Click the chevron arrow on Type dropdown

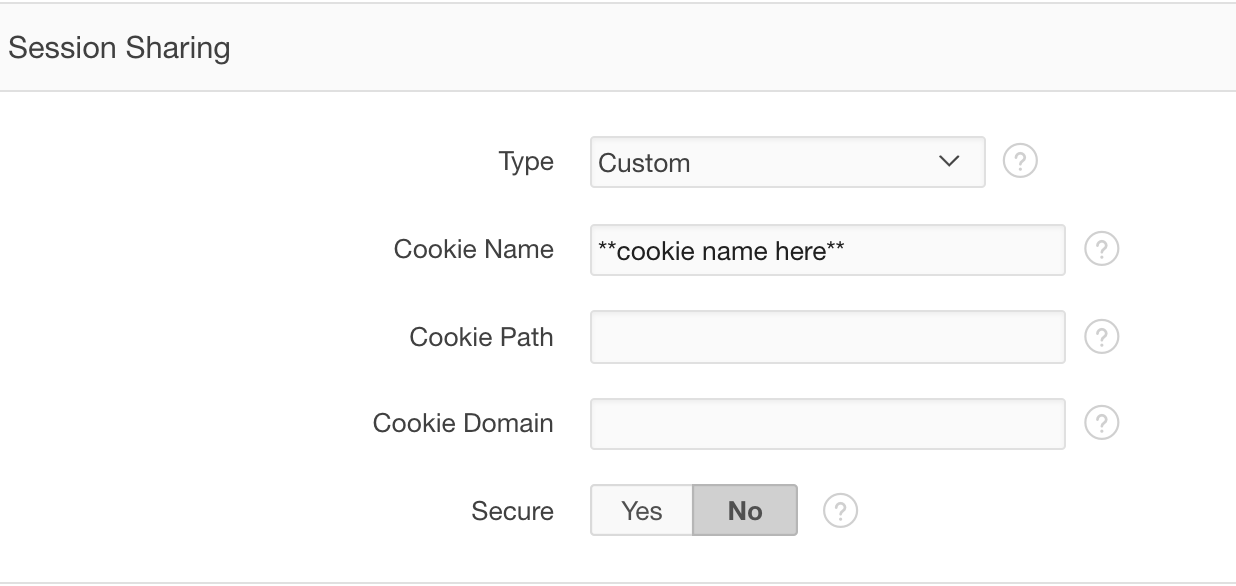[x=950, y=162]
